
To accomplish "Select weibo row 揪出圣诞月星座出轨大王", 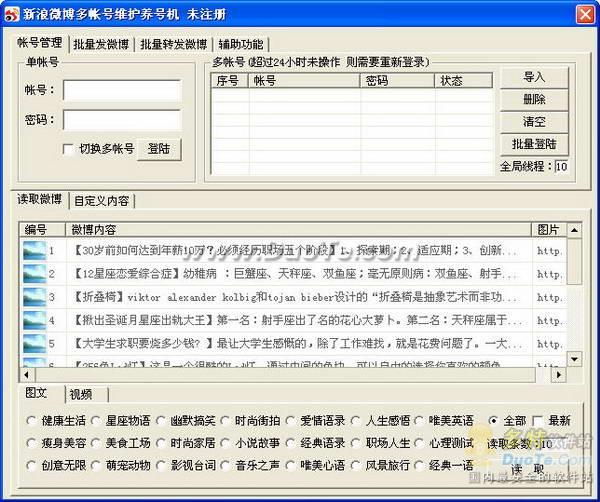I will point(293,320).
